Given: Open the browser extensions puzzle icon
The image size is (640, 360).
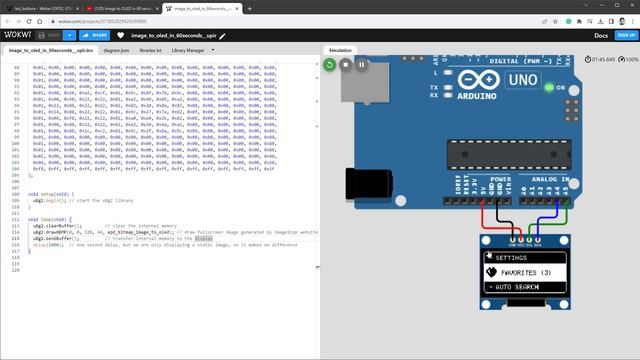Looking at the screenshot, I should 579,21.
